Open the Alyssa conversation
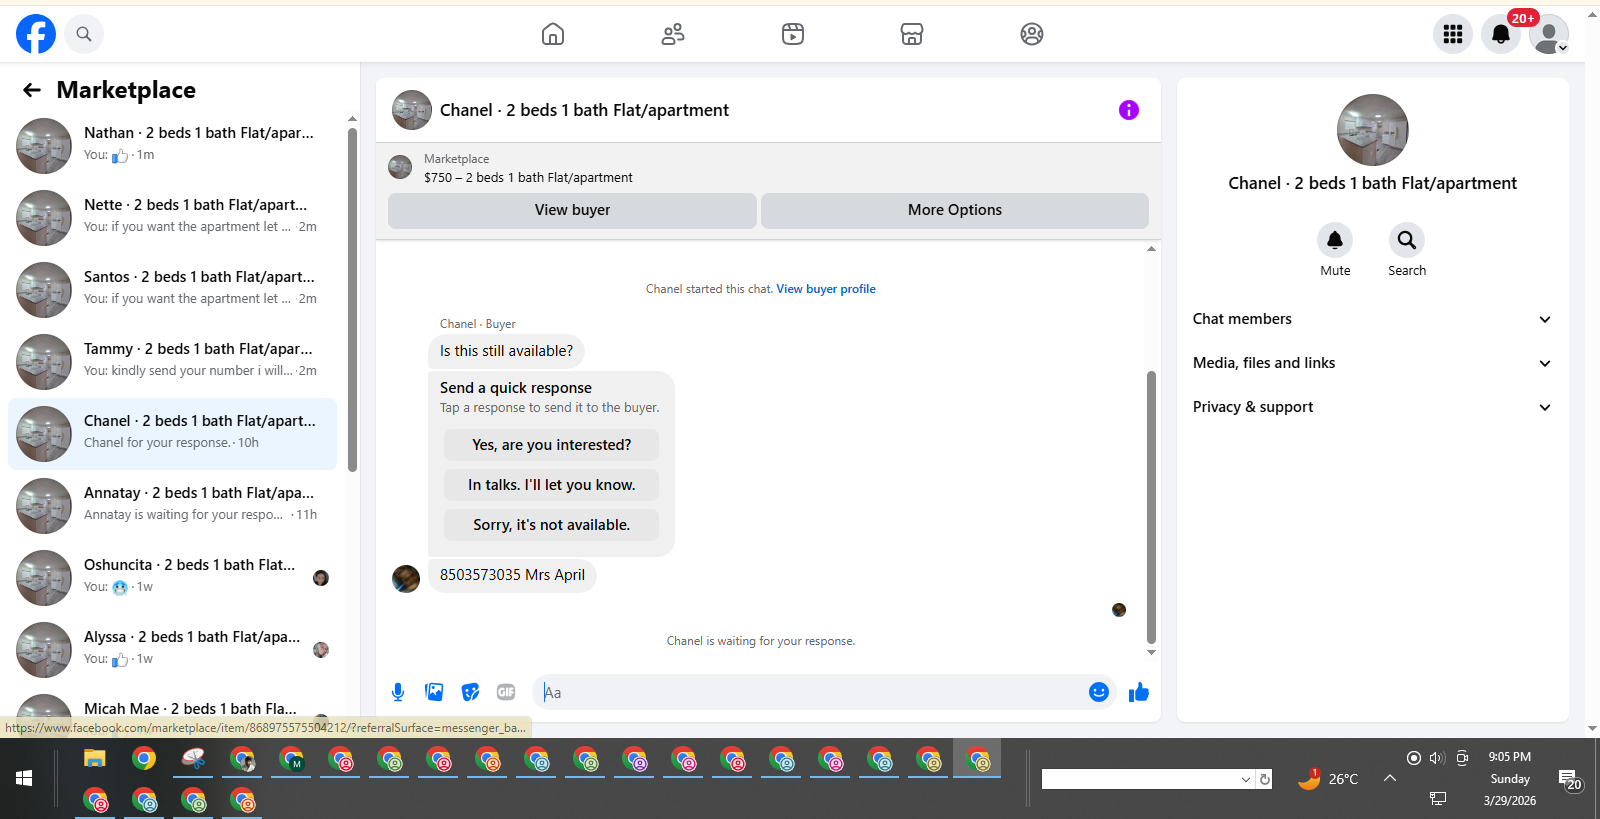This screenshot has width=1600, height=819. coord(172,650)
